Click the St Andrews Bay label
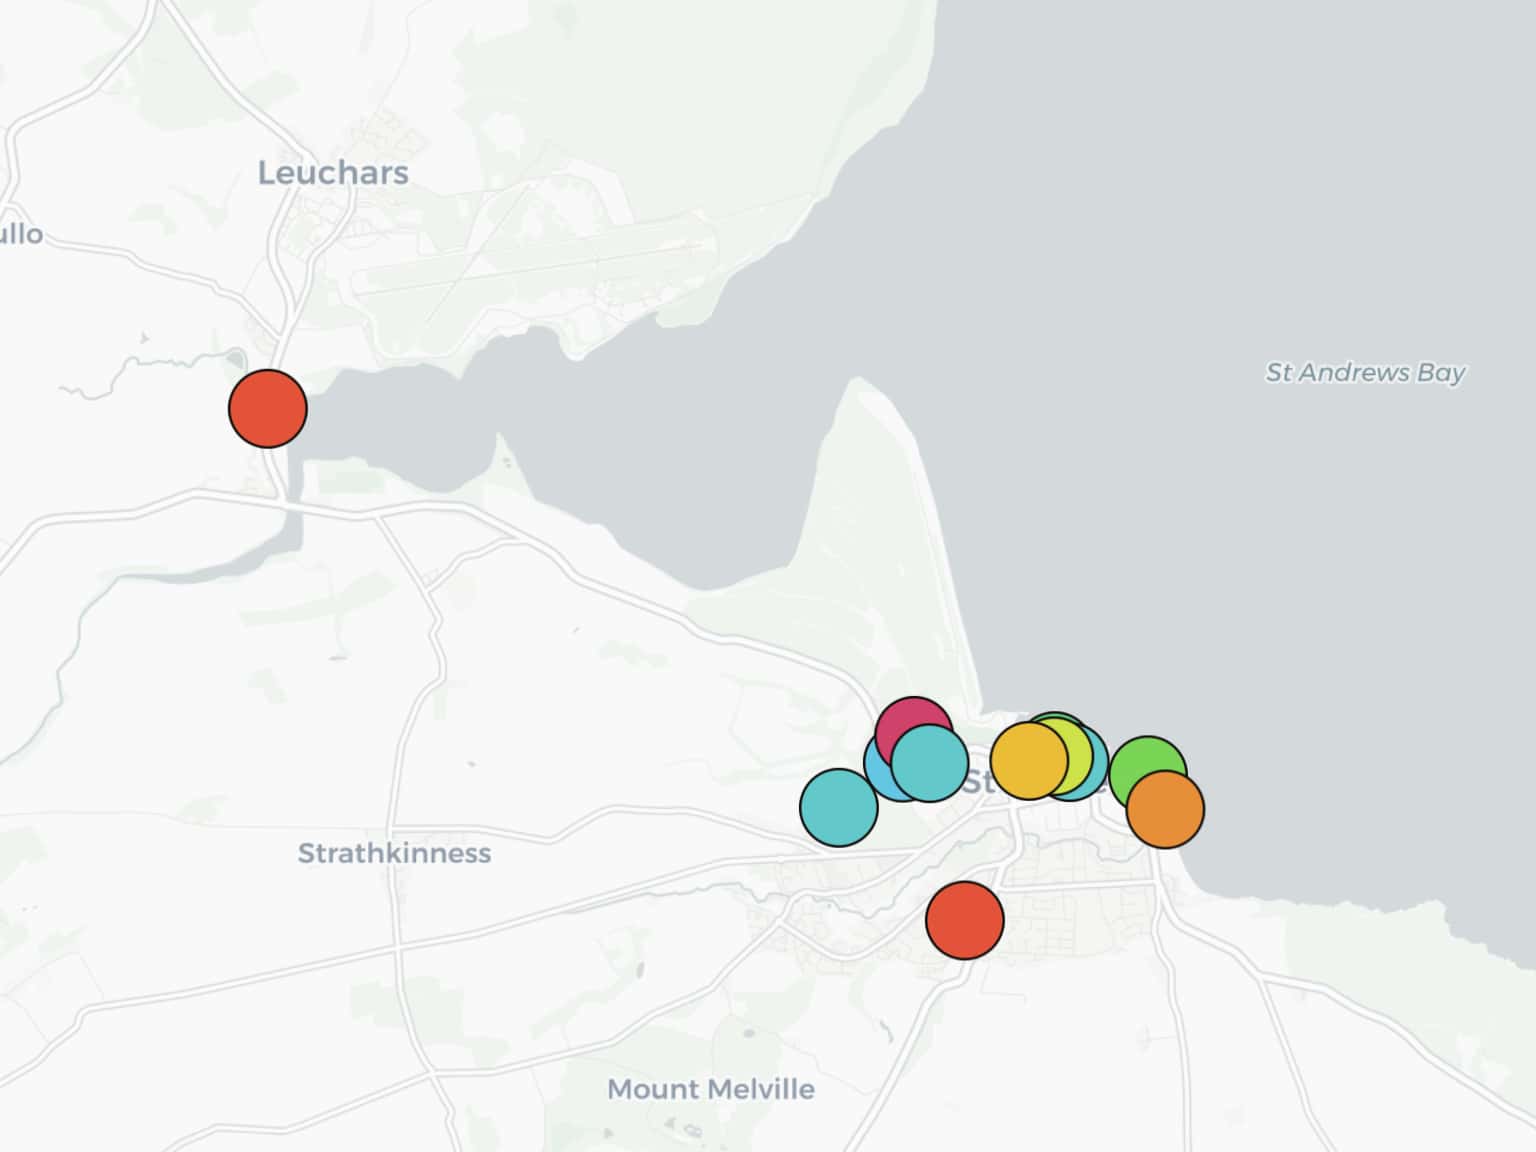 (1364, 373)
